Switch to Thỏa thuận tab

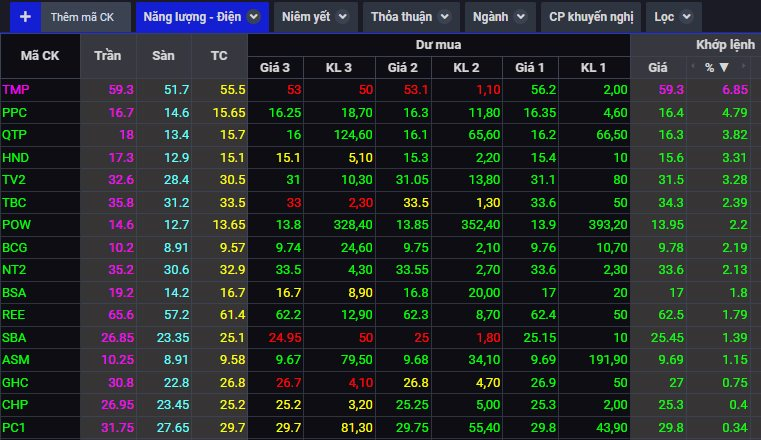coord(411,17)
